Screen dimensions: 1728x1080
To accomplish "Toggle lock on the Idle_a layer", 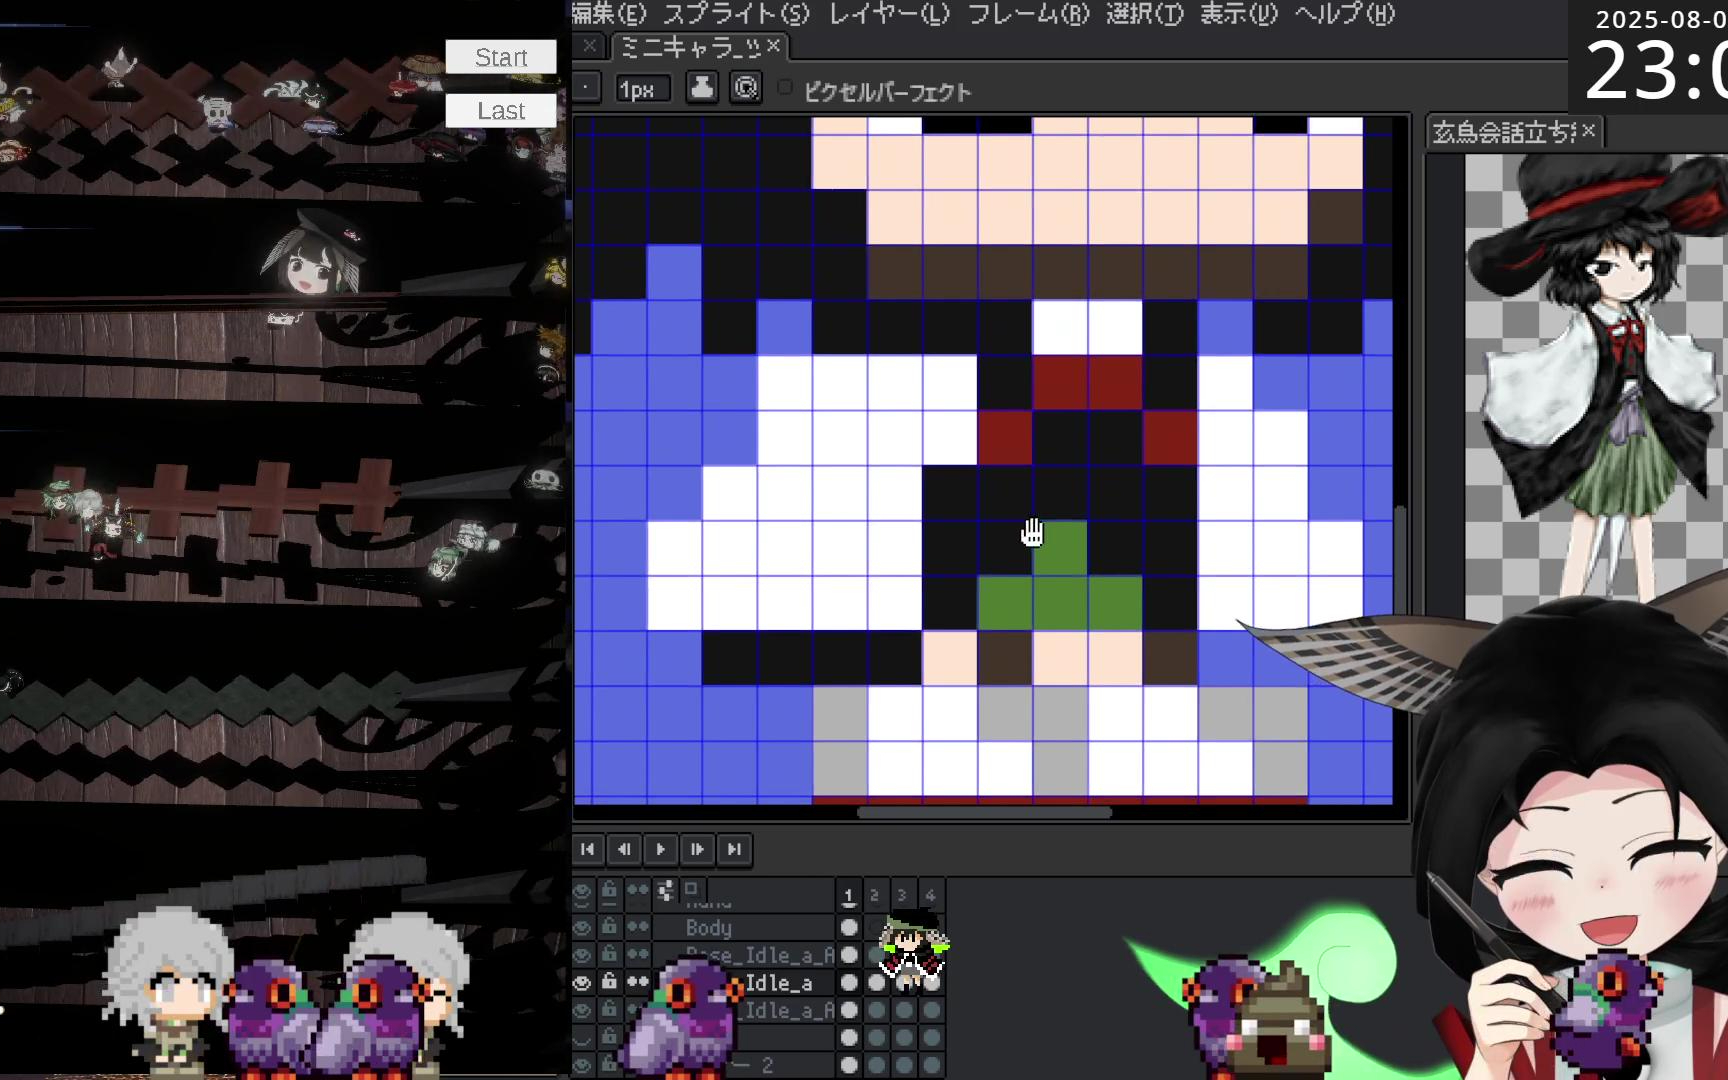I will point(609,982).
